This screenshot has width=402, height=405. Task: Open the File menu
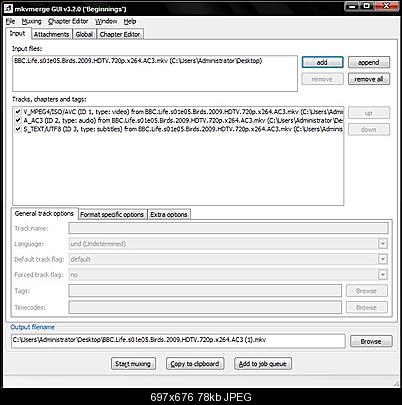click(10, 22)
